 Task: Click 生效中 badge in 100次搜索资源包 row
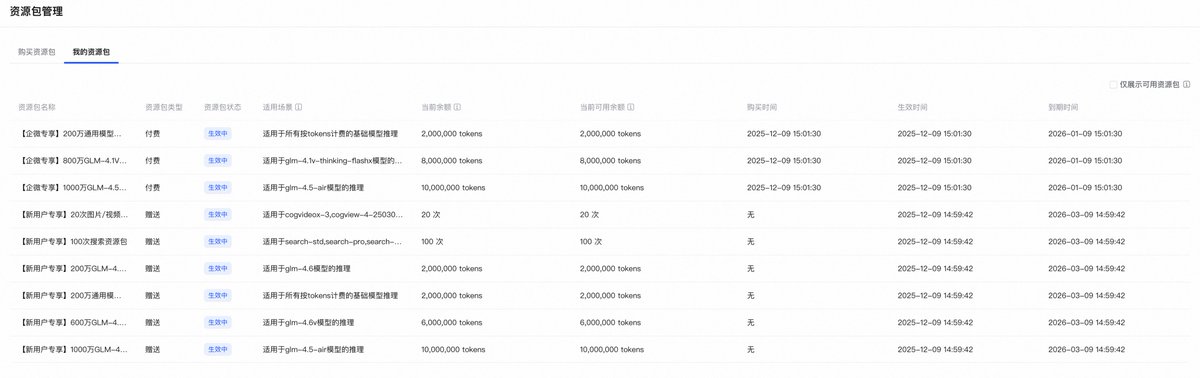point(217,241)
